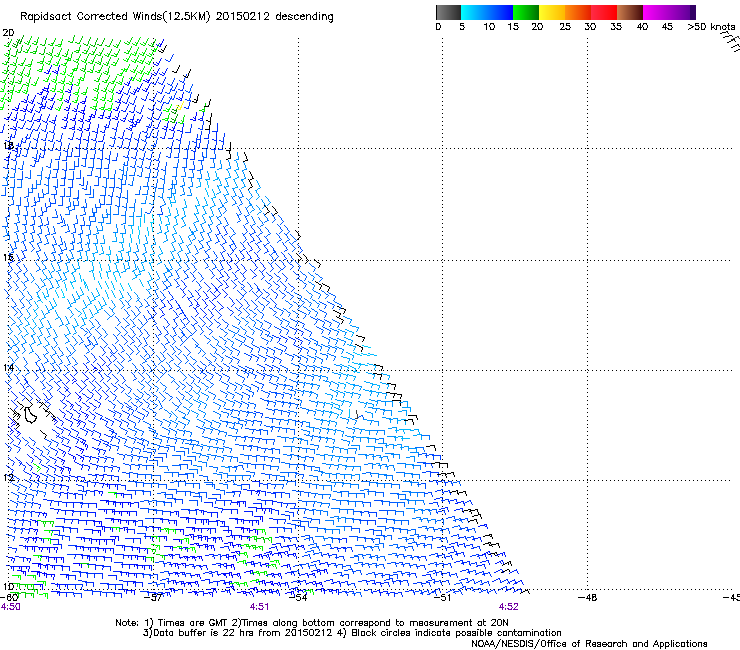Click the 'Rapidscat Corrected Winds(12.5KM)' title text
This screenshot has height=650, width=740.
click(x=116, y=17)
